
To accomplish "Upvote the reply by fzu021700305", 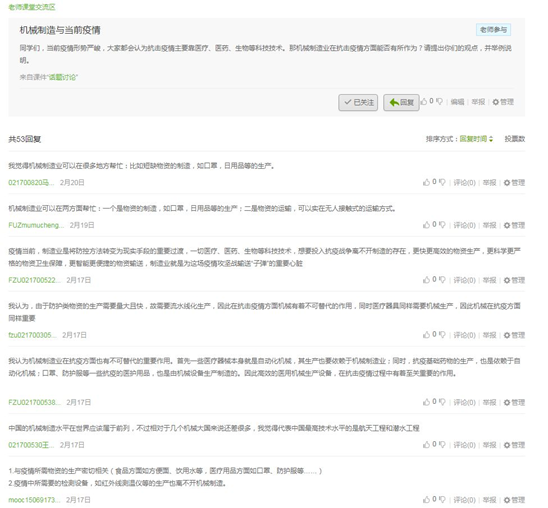I will (426, 335).
